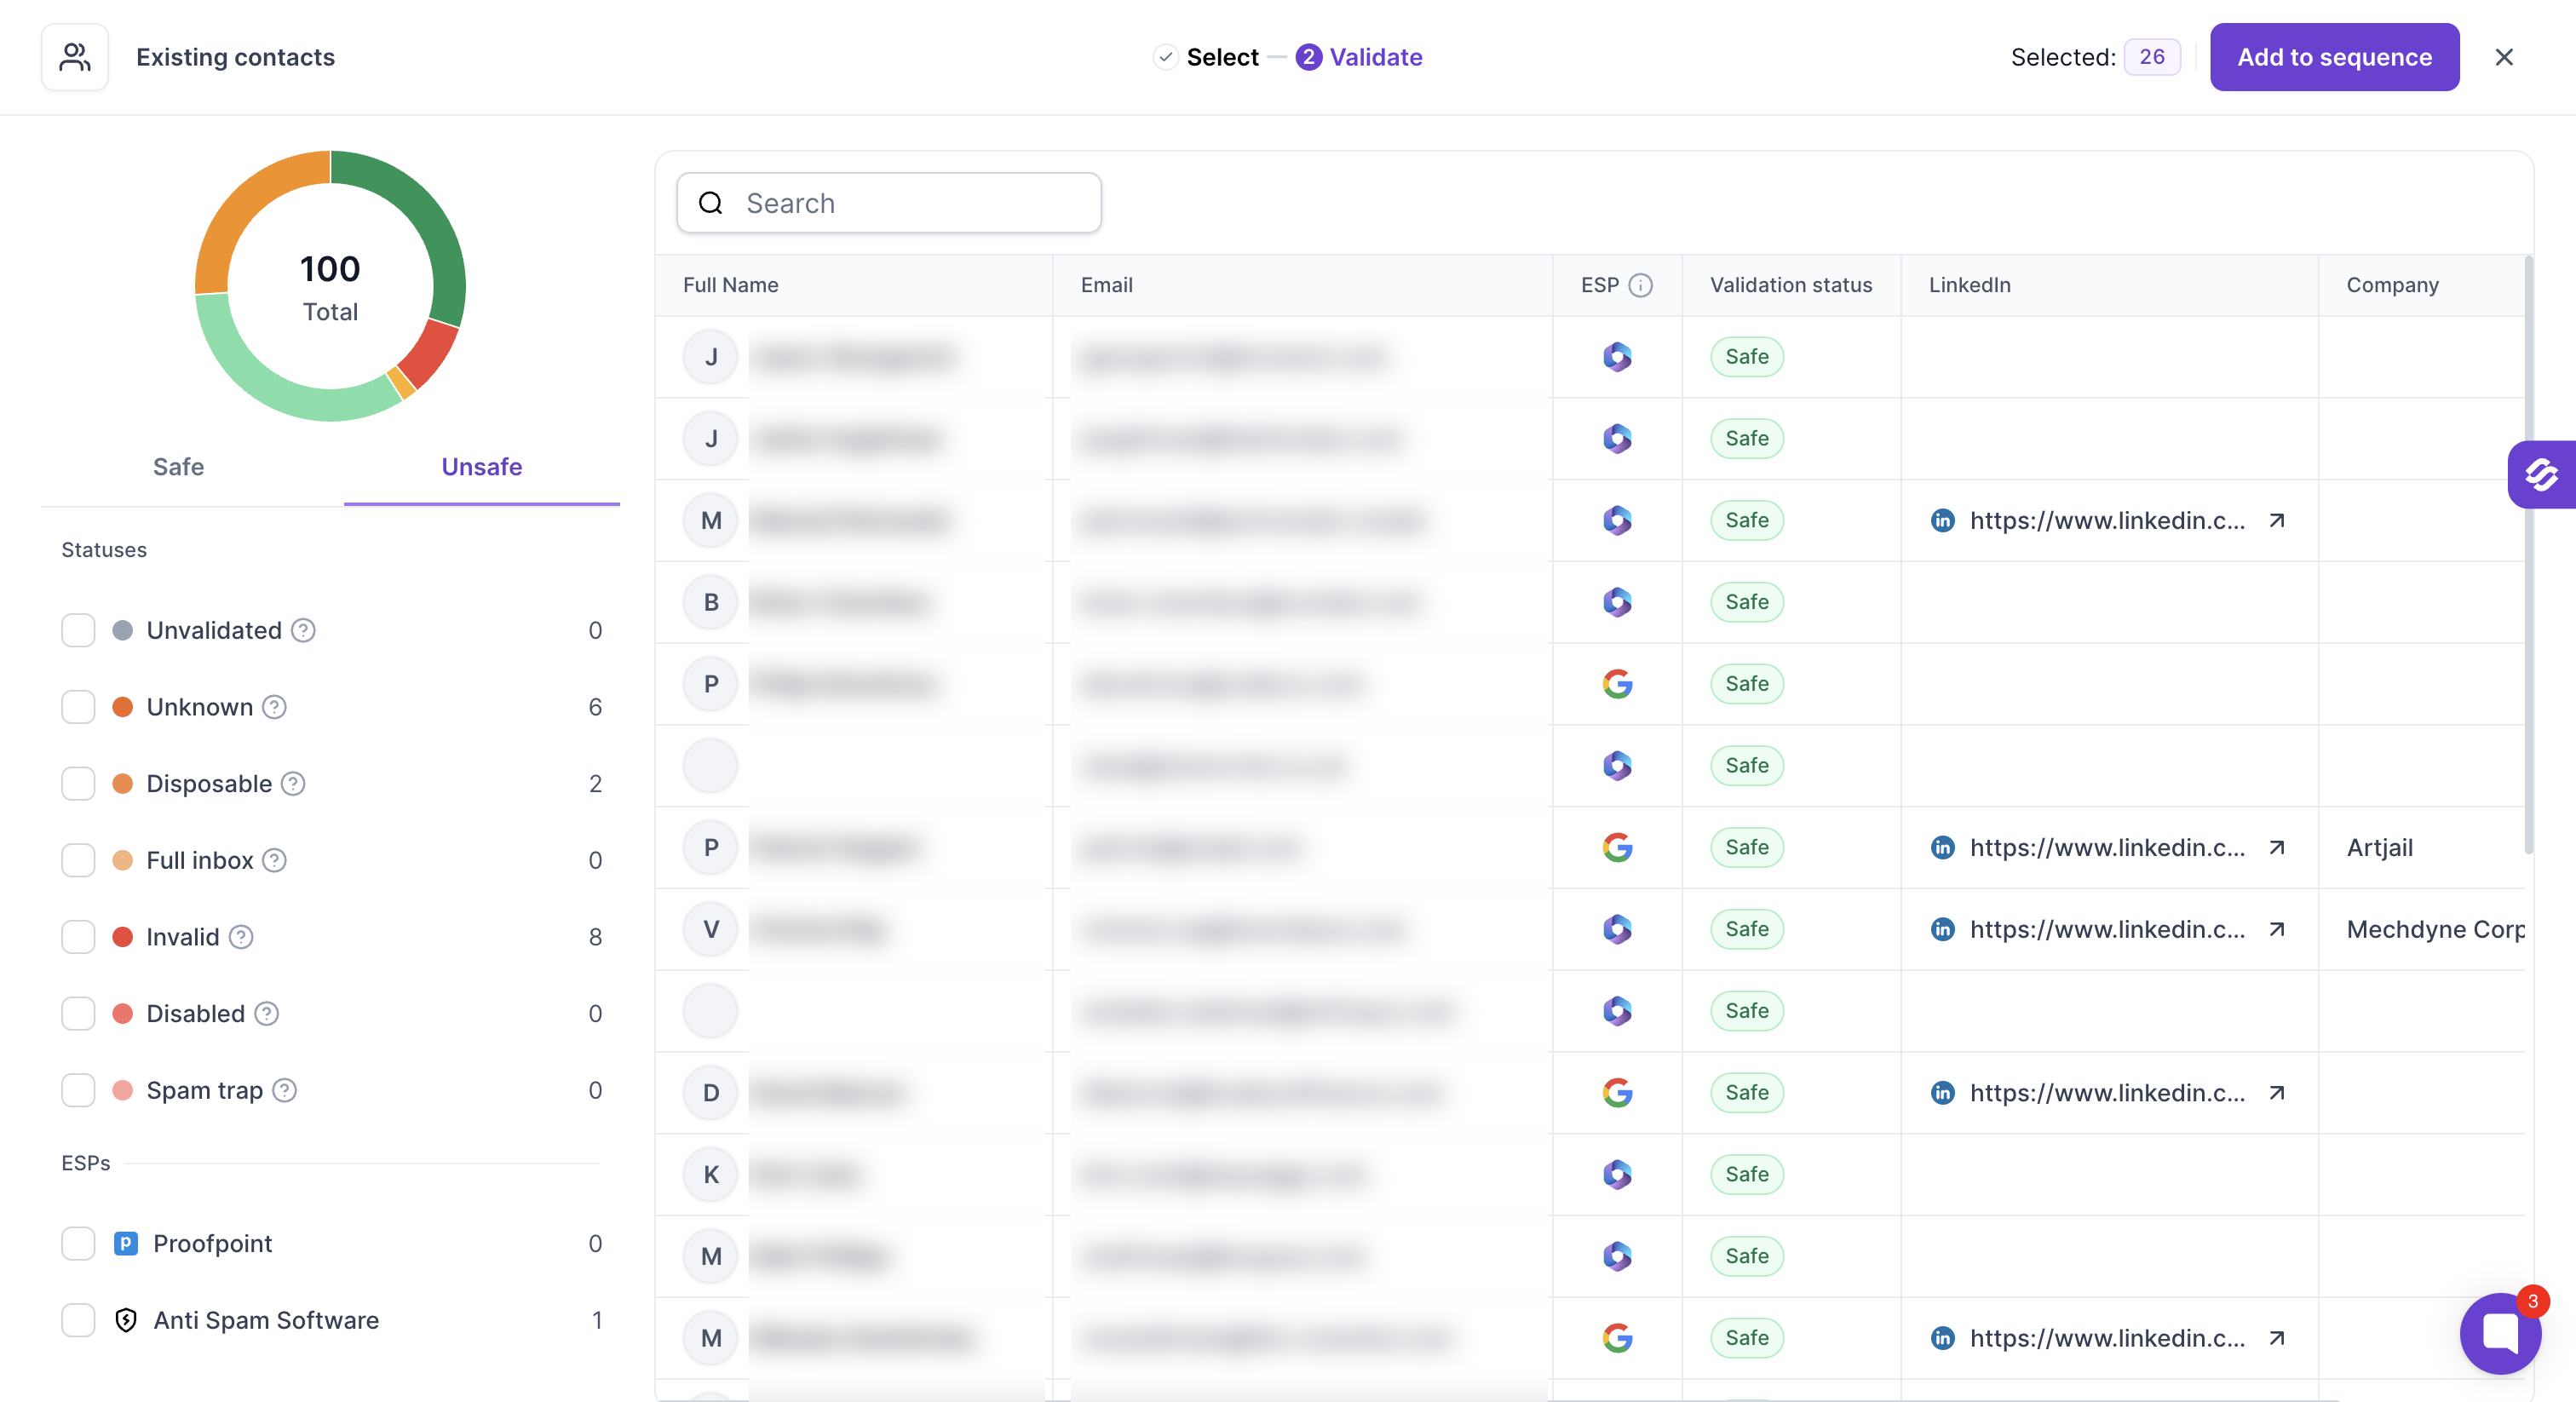The height and width of the screenshot is (1402, 2576).
Task: Check the Spam trap status checkbox
Action: [x=78, y=1090]
